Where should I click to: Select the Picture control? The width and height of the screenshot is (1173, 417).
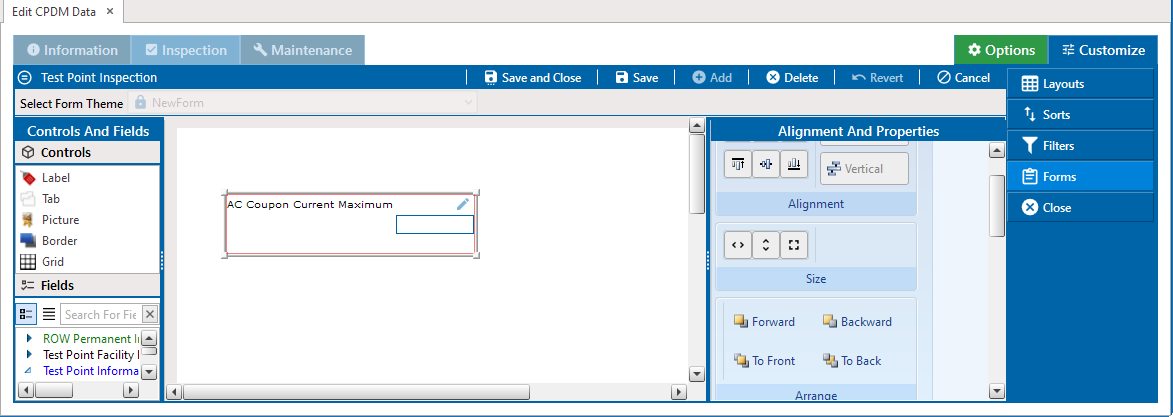tap(60, 220)
